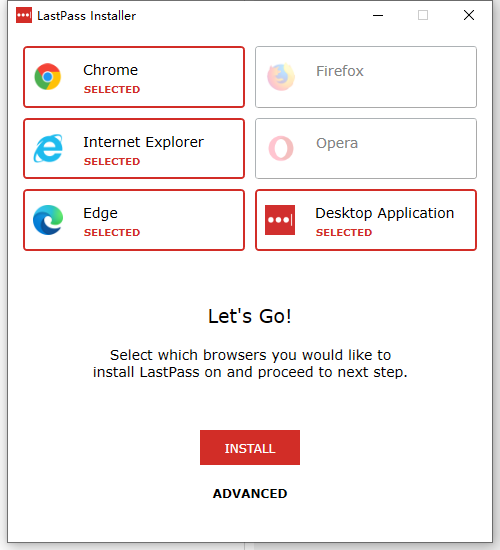Click the Internet Explorer logo icon
The width and height of the screenshot is (500, 550).
coord(48,148)
